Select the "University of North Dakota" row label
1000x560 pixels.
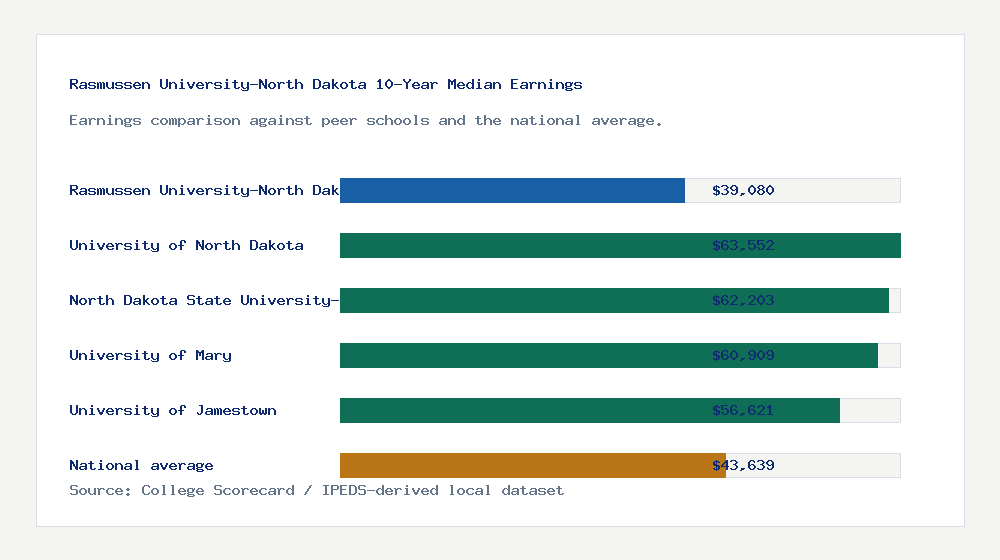point(186,246)
